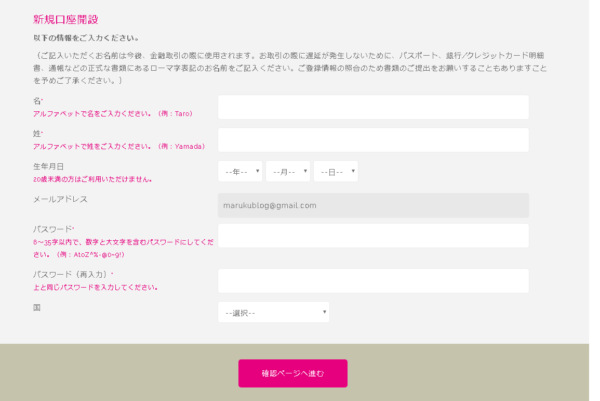
Task: Focus the パスワード input field
Action: [x=373, y=236]
